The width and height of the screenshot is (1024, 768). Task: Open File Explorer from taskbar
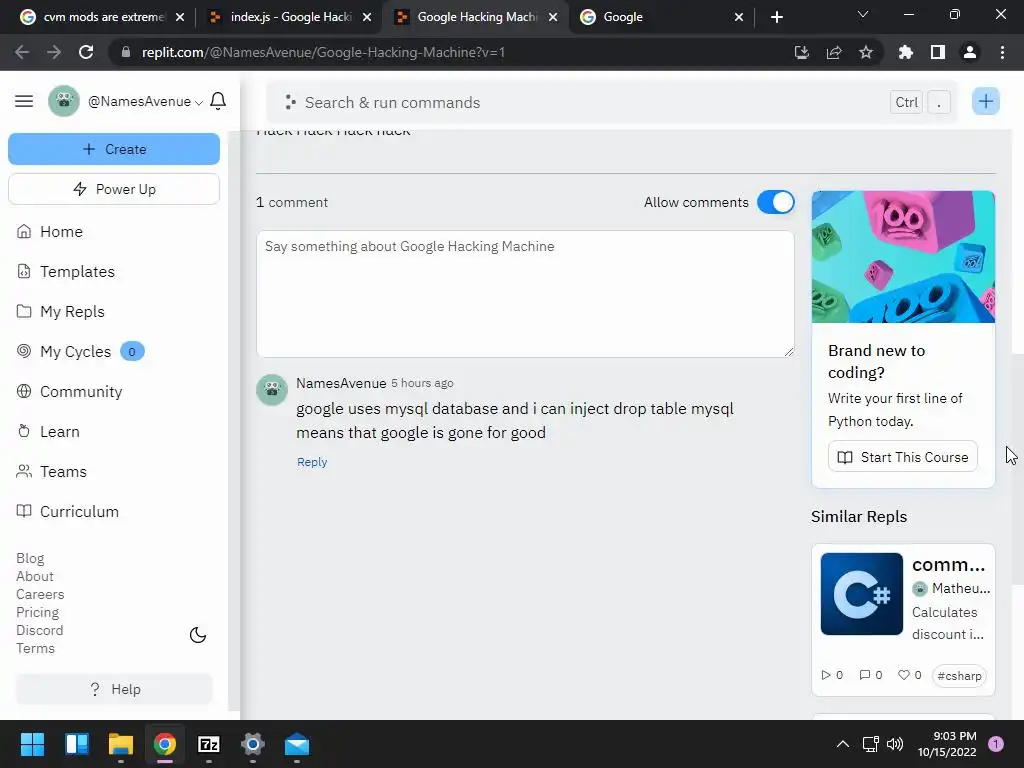(121, 744)
